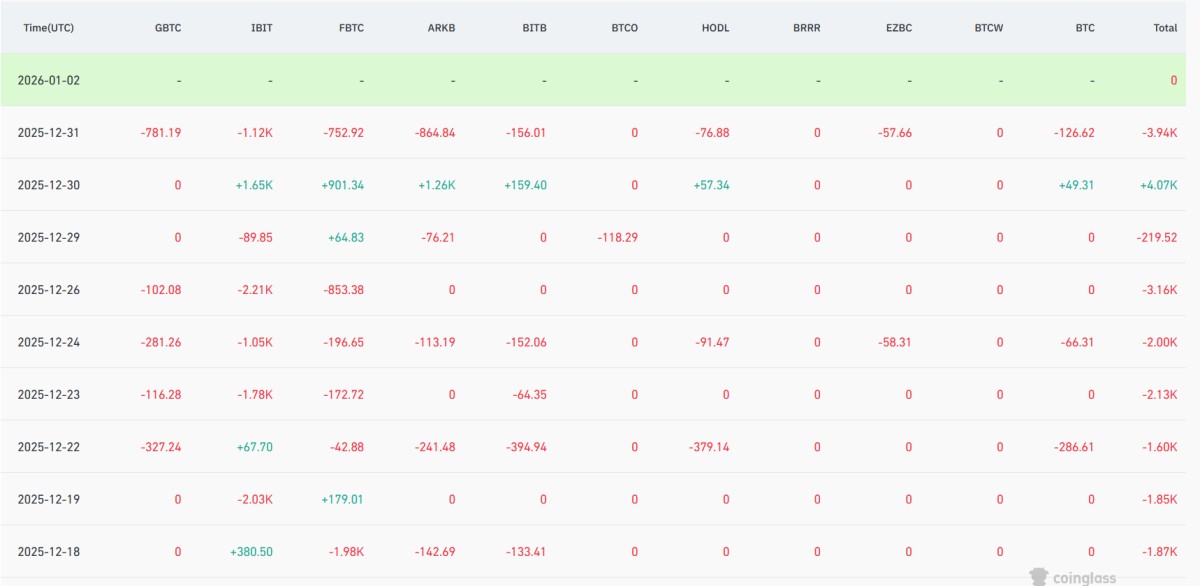Click the 2025-12-31 row date
The height and width of the screenshot is (586, 1200).
click(x=48, y=132)
